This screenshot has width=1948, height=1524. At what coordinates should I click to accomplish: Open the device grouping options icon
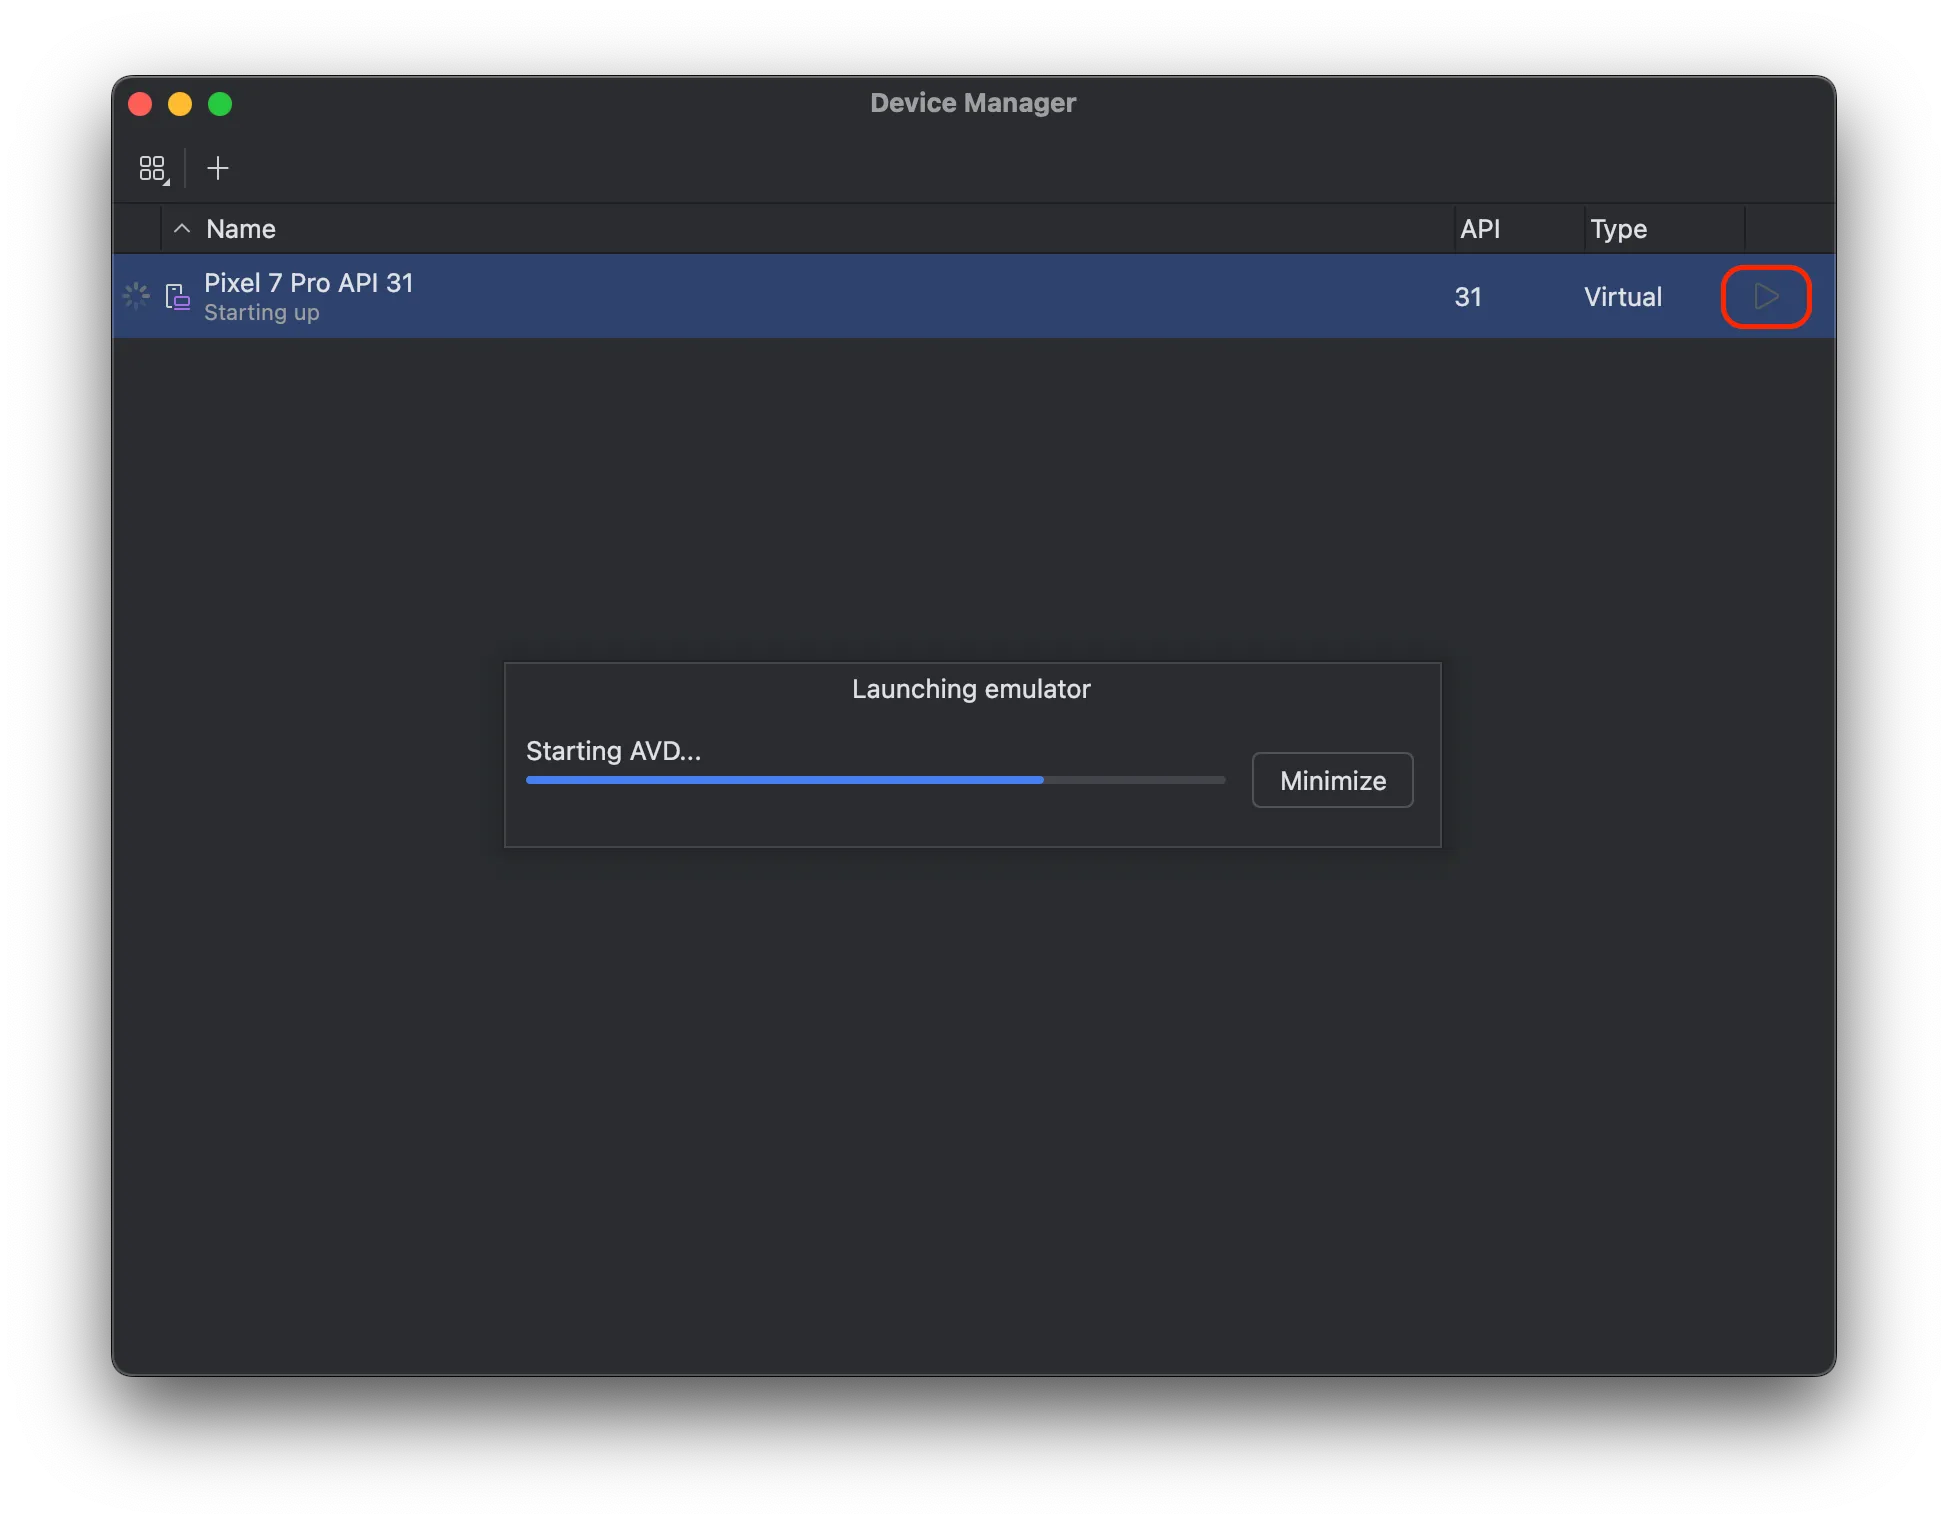click(153, 168)
